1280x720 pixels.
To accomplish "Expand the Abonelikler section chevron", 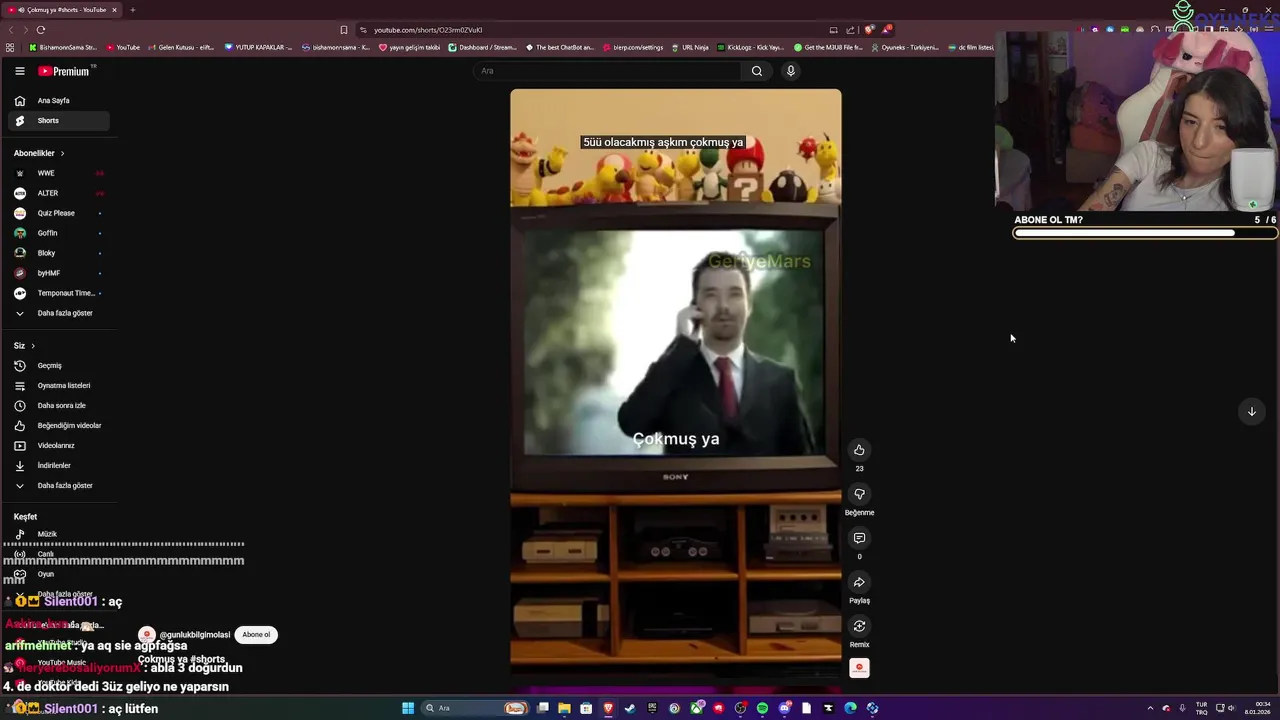I will (x=62, y=153).
